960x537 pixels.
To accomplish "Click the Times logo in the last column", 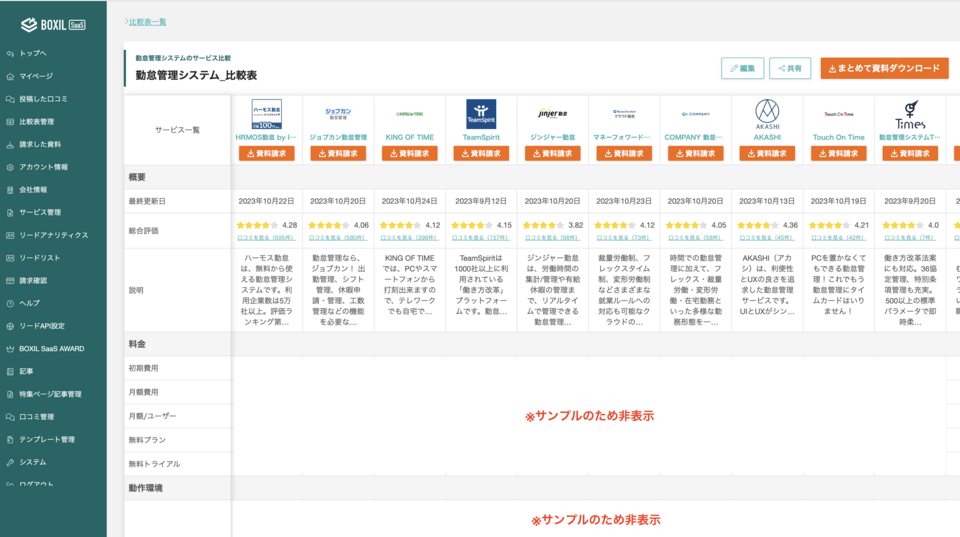I will [909, 114].
